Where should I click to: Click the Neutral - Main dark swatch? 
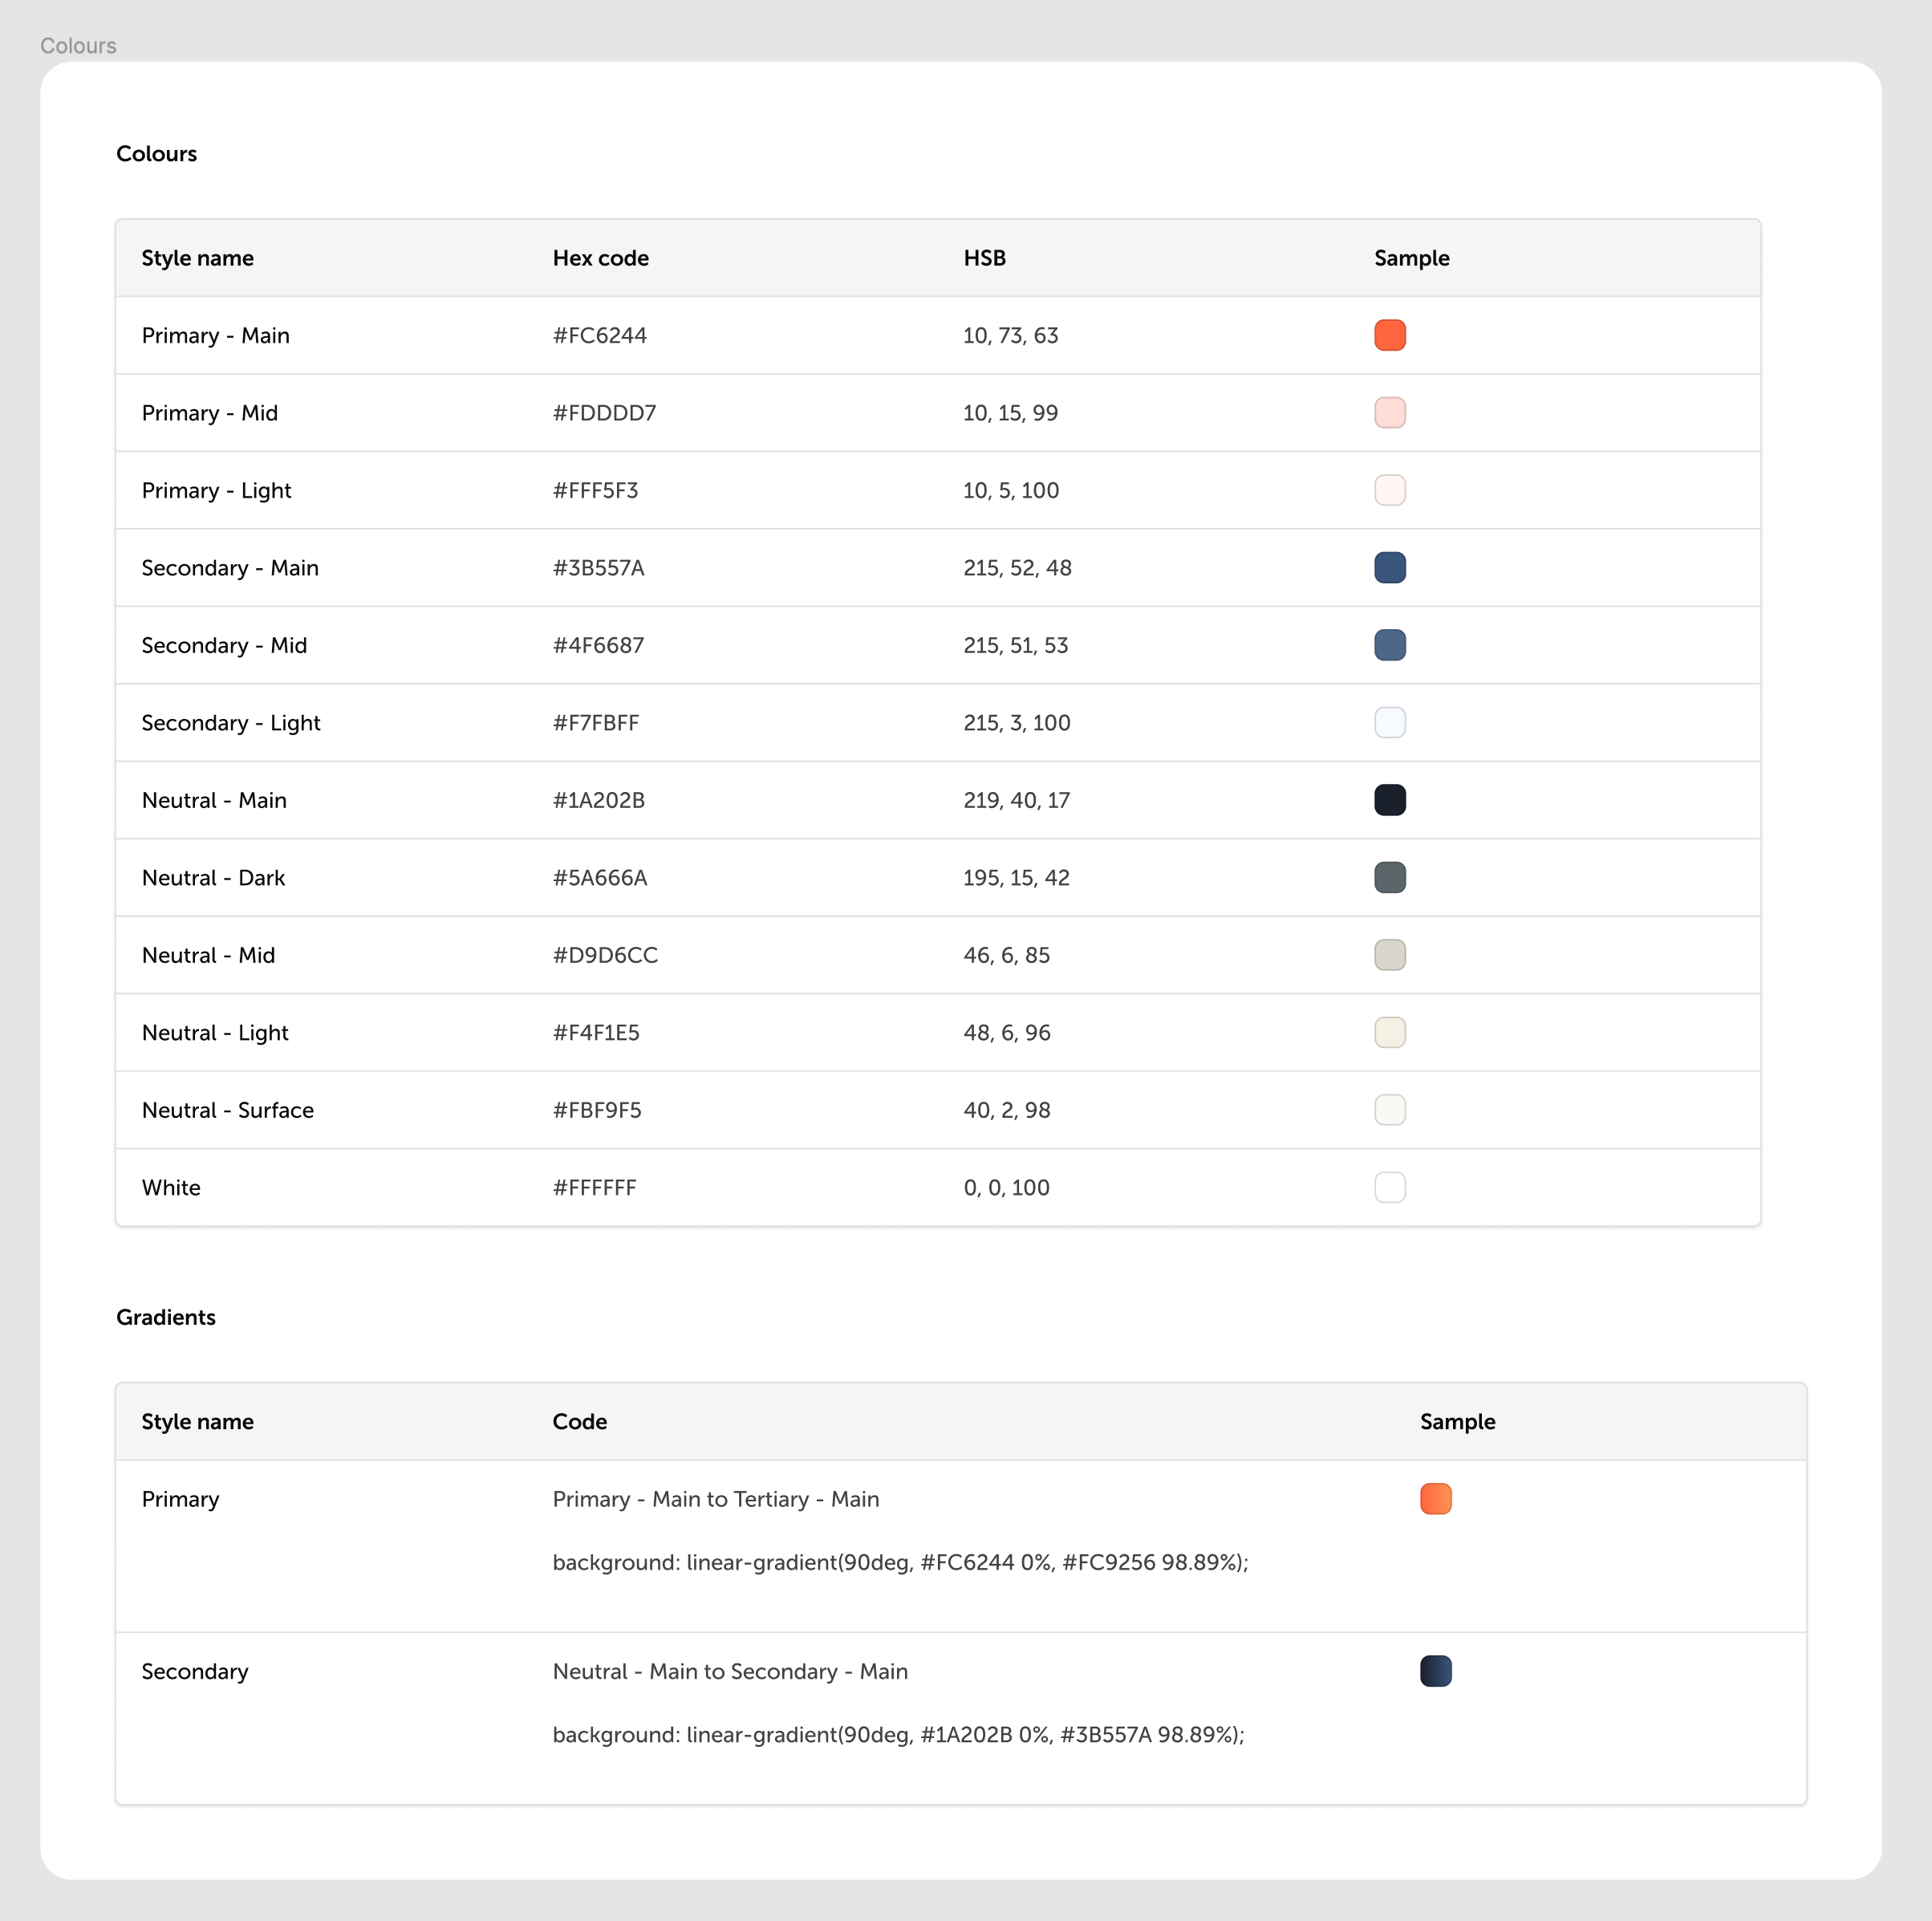[x=1389, y=800]
